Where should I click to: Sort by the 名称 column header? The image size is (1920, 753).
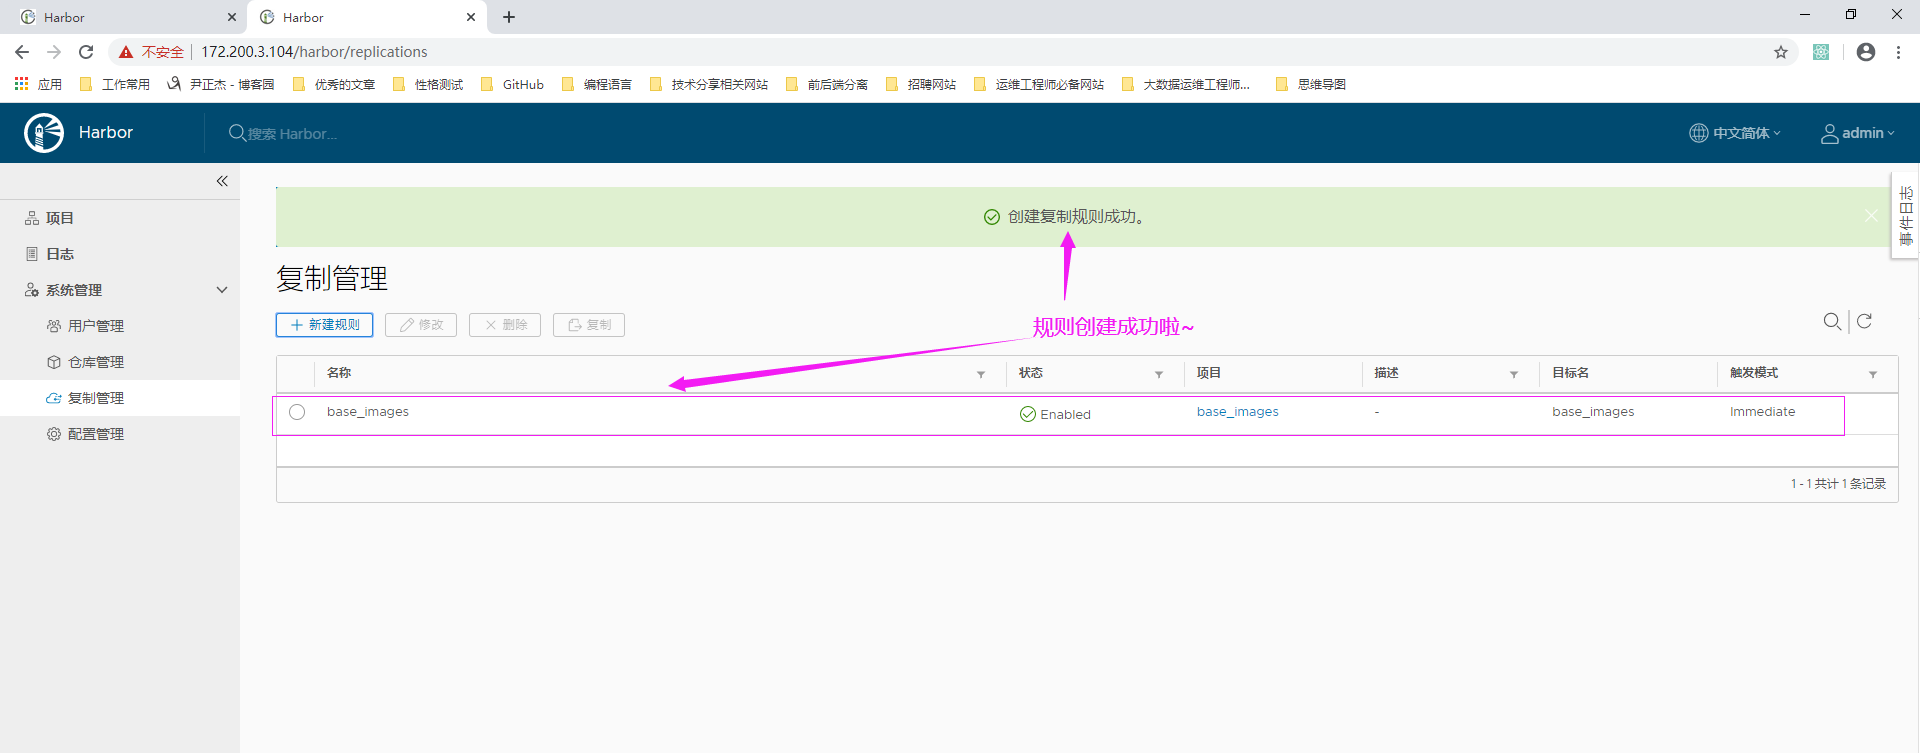[339, 373]
